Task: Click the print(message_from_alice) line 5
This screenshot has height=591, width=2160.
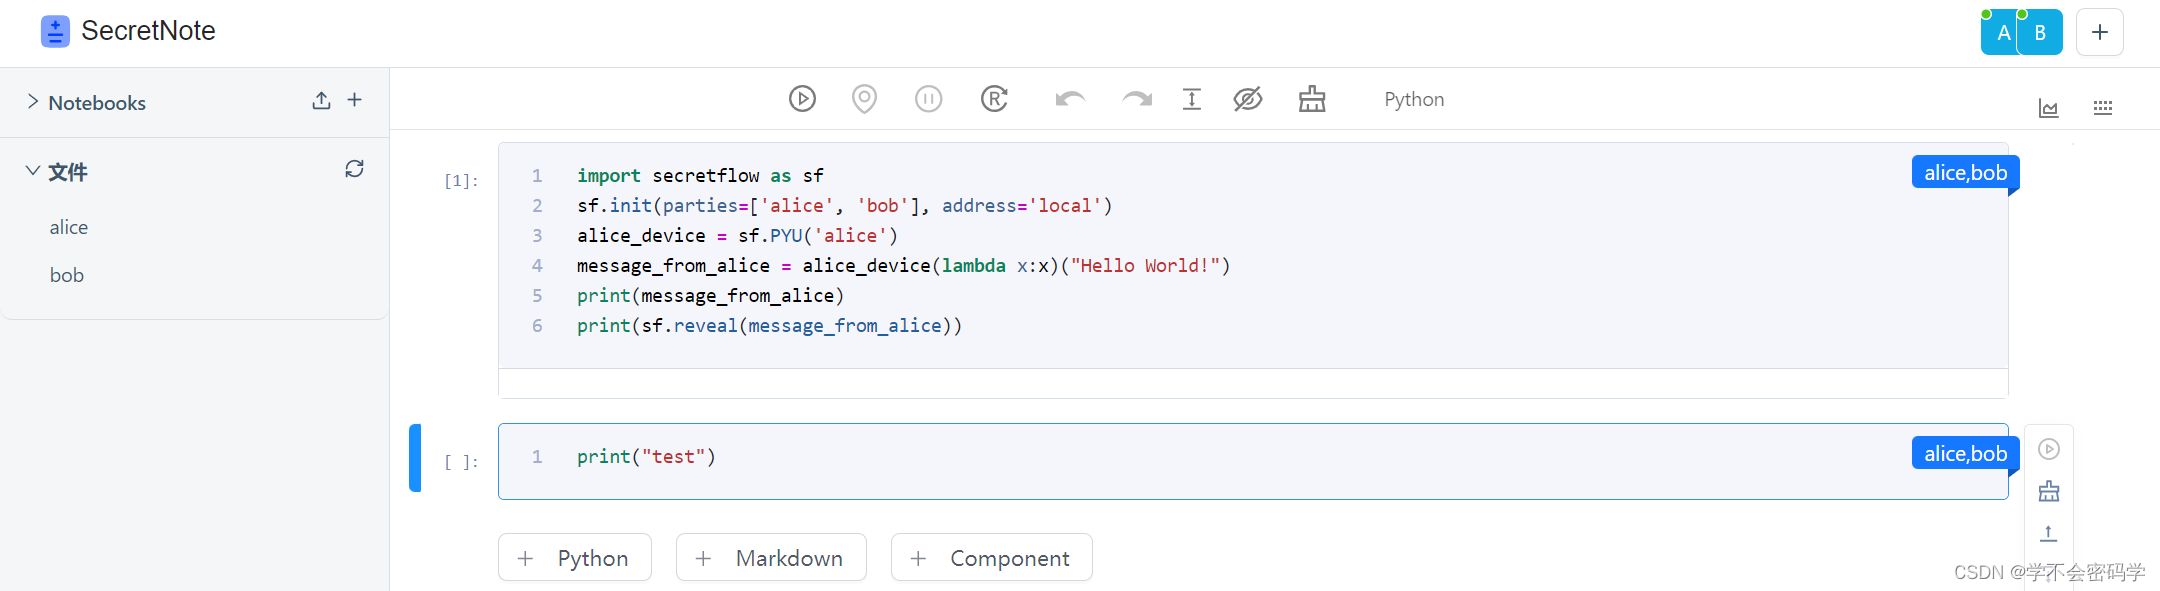Action: 710,295
